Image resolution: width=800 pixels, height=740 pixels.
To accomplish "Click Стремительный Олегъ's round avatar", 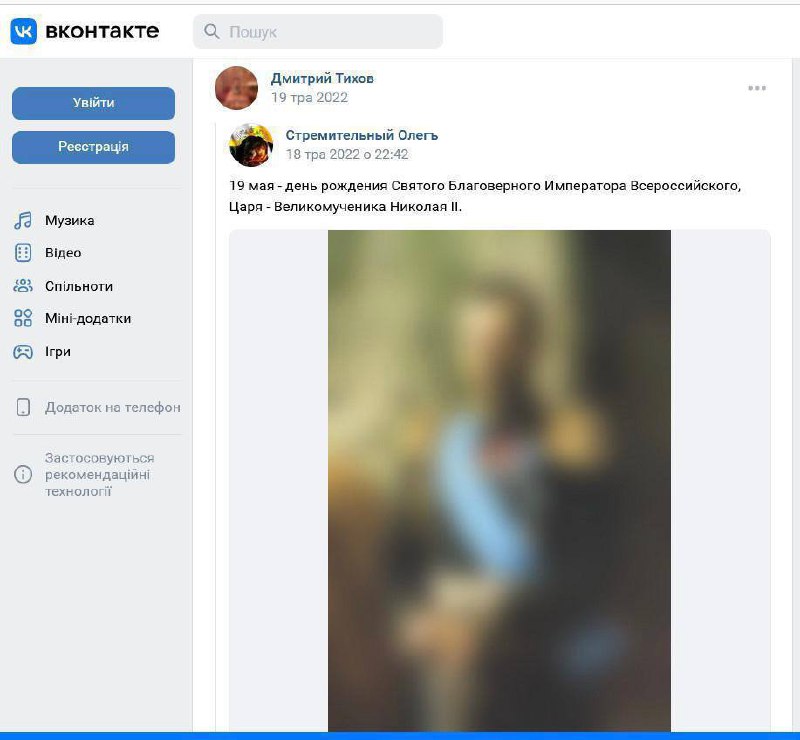I will [251, 145].
